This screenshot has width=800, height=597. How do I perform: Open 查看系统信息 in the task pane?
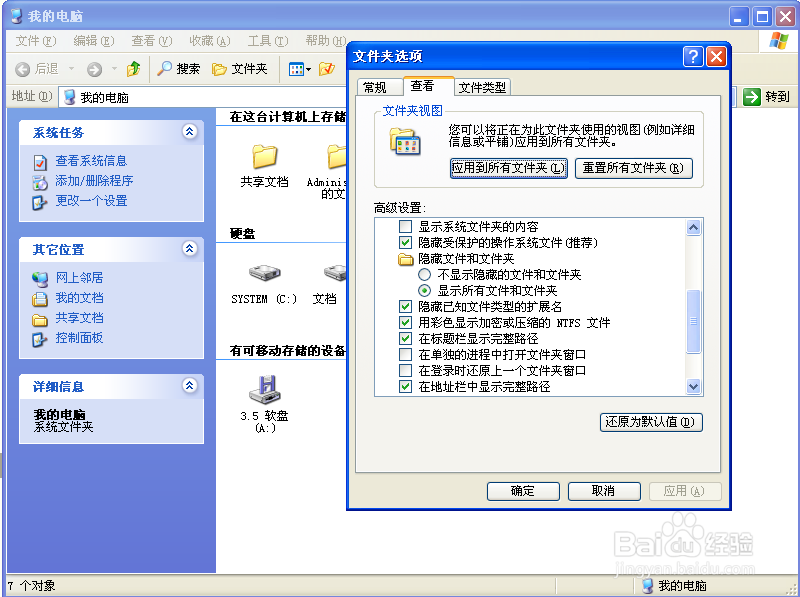coord(91,161)
